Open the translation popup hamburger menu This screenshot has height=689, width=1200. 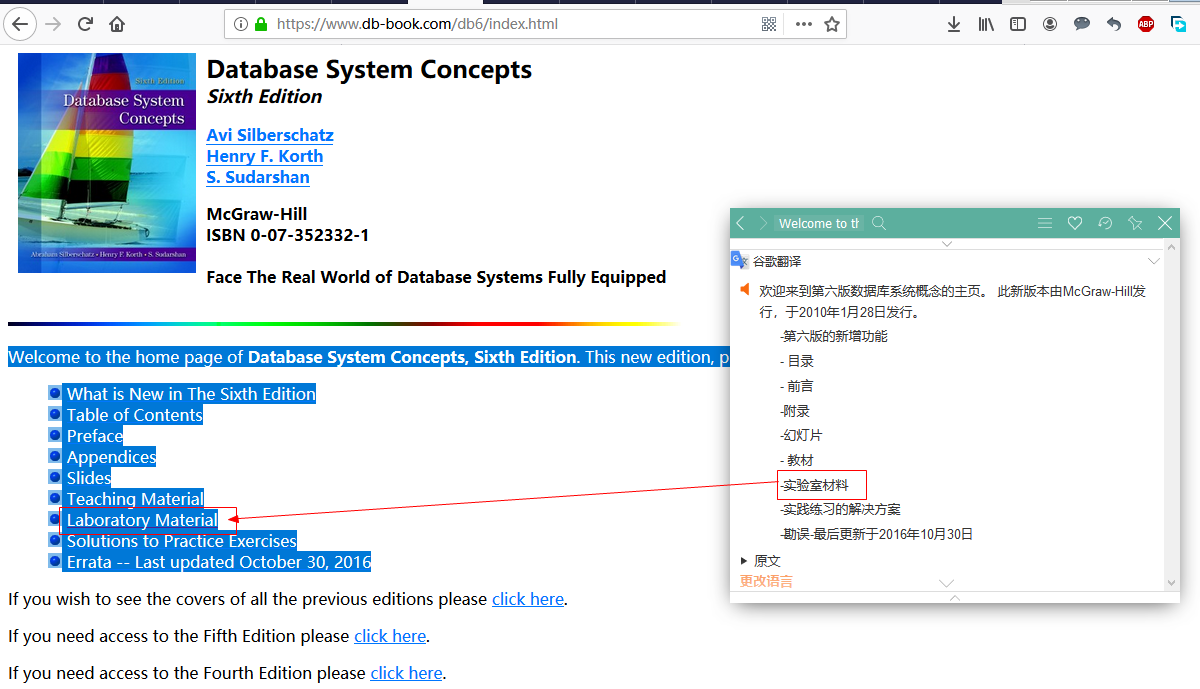point(1045,223)
